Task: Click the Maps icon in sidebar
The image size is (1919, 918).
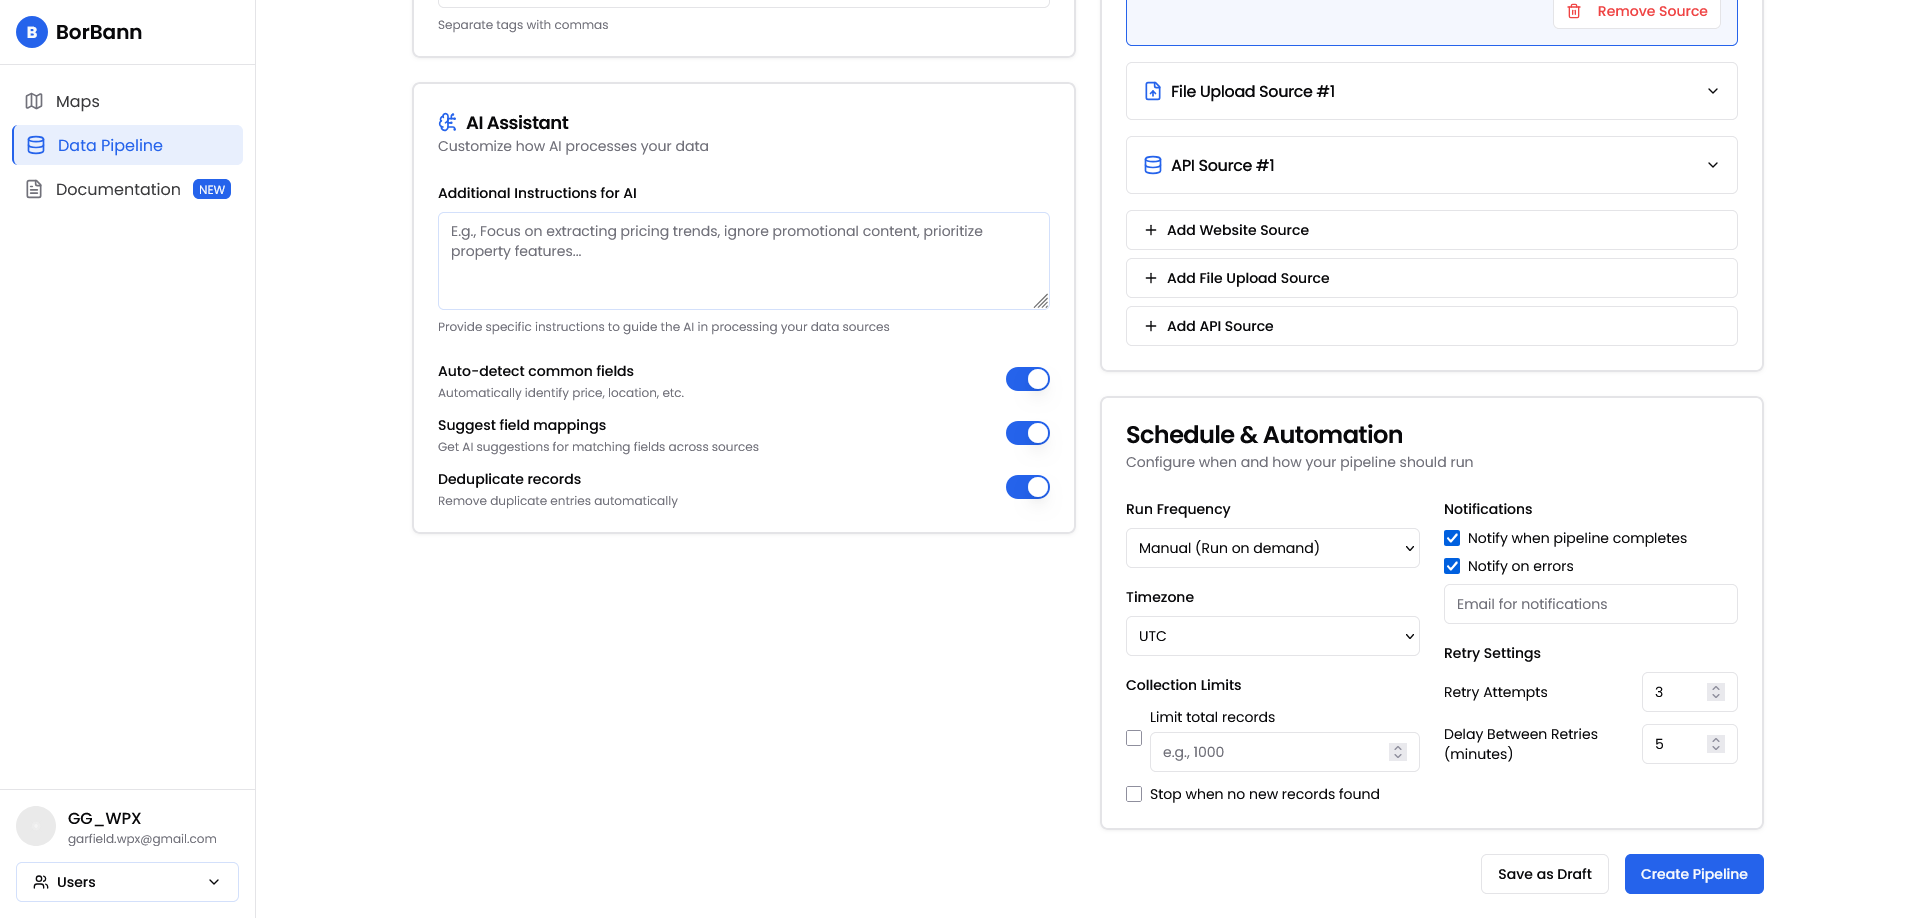Action: pos(34,101)
